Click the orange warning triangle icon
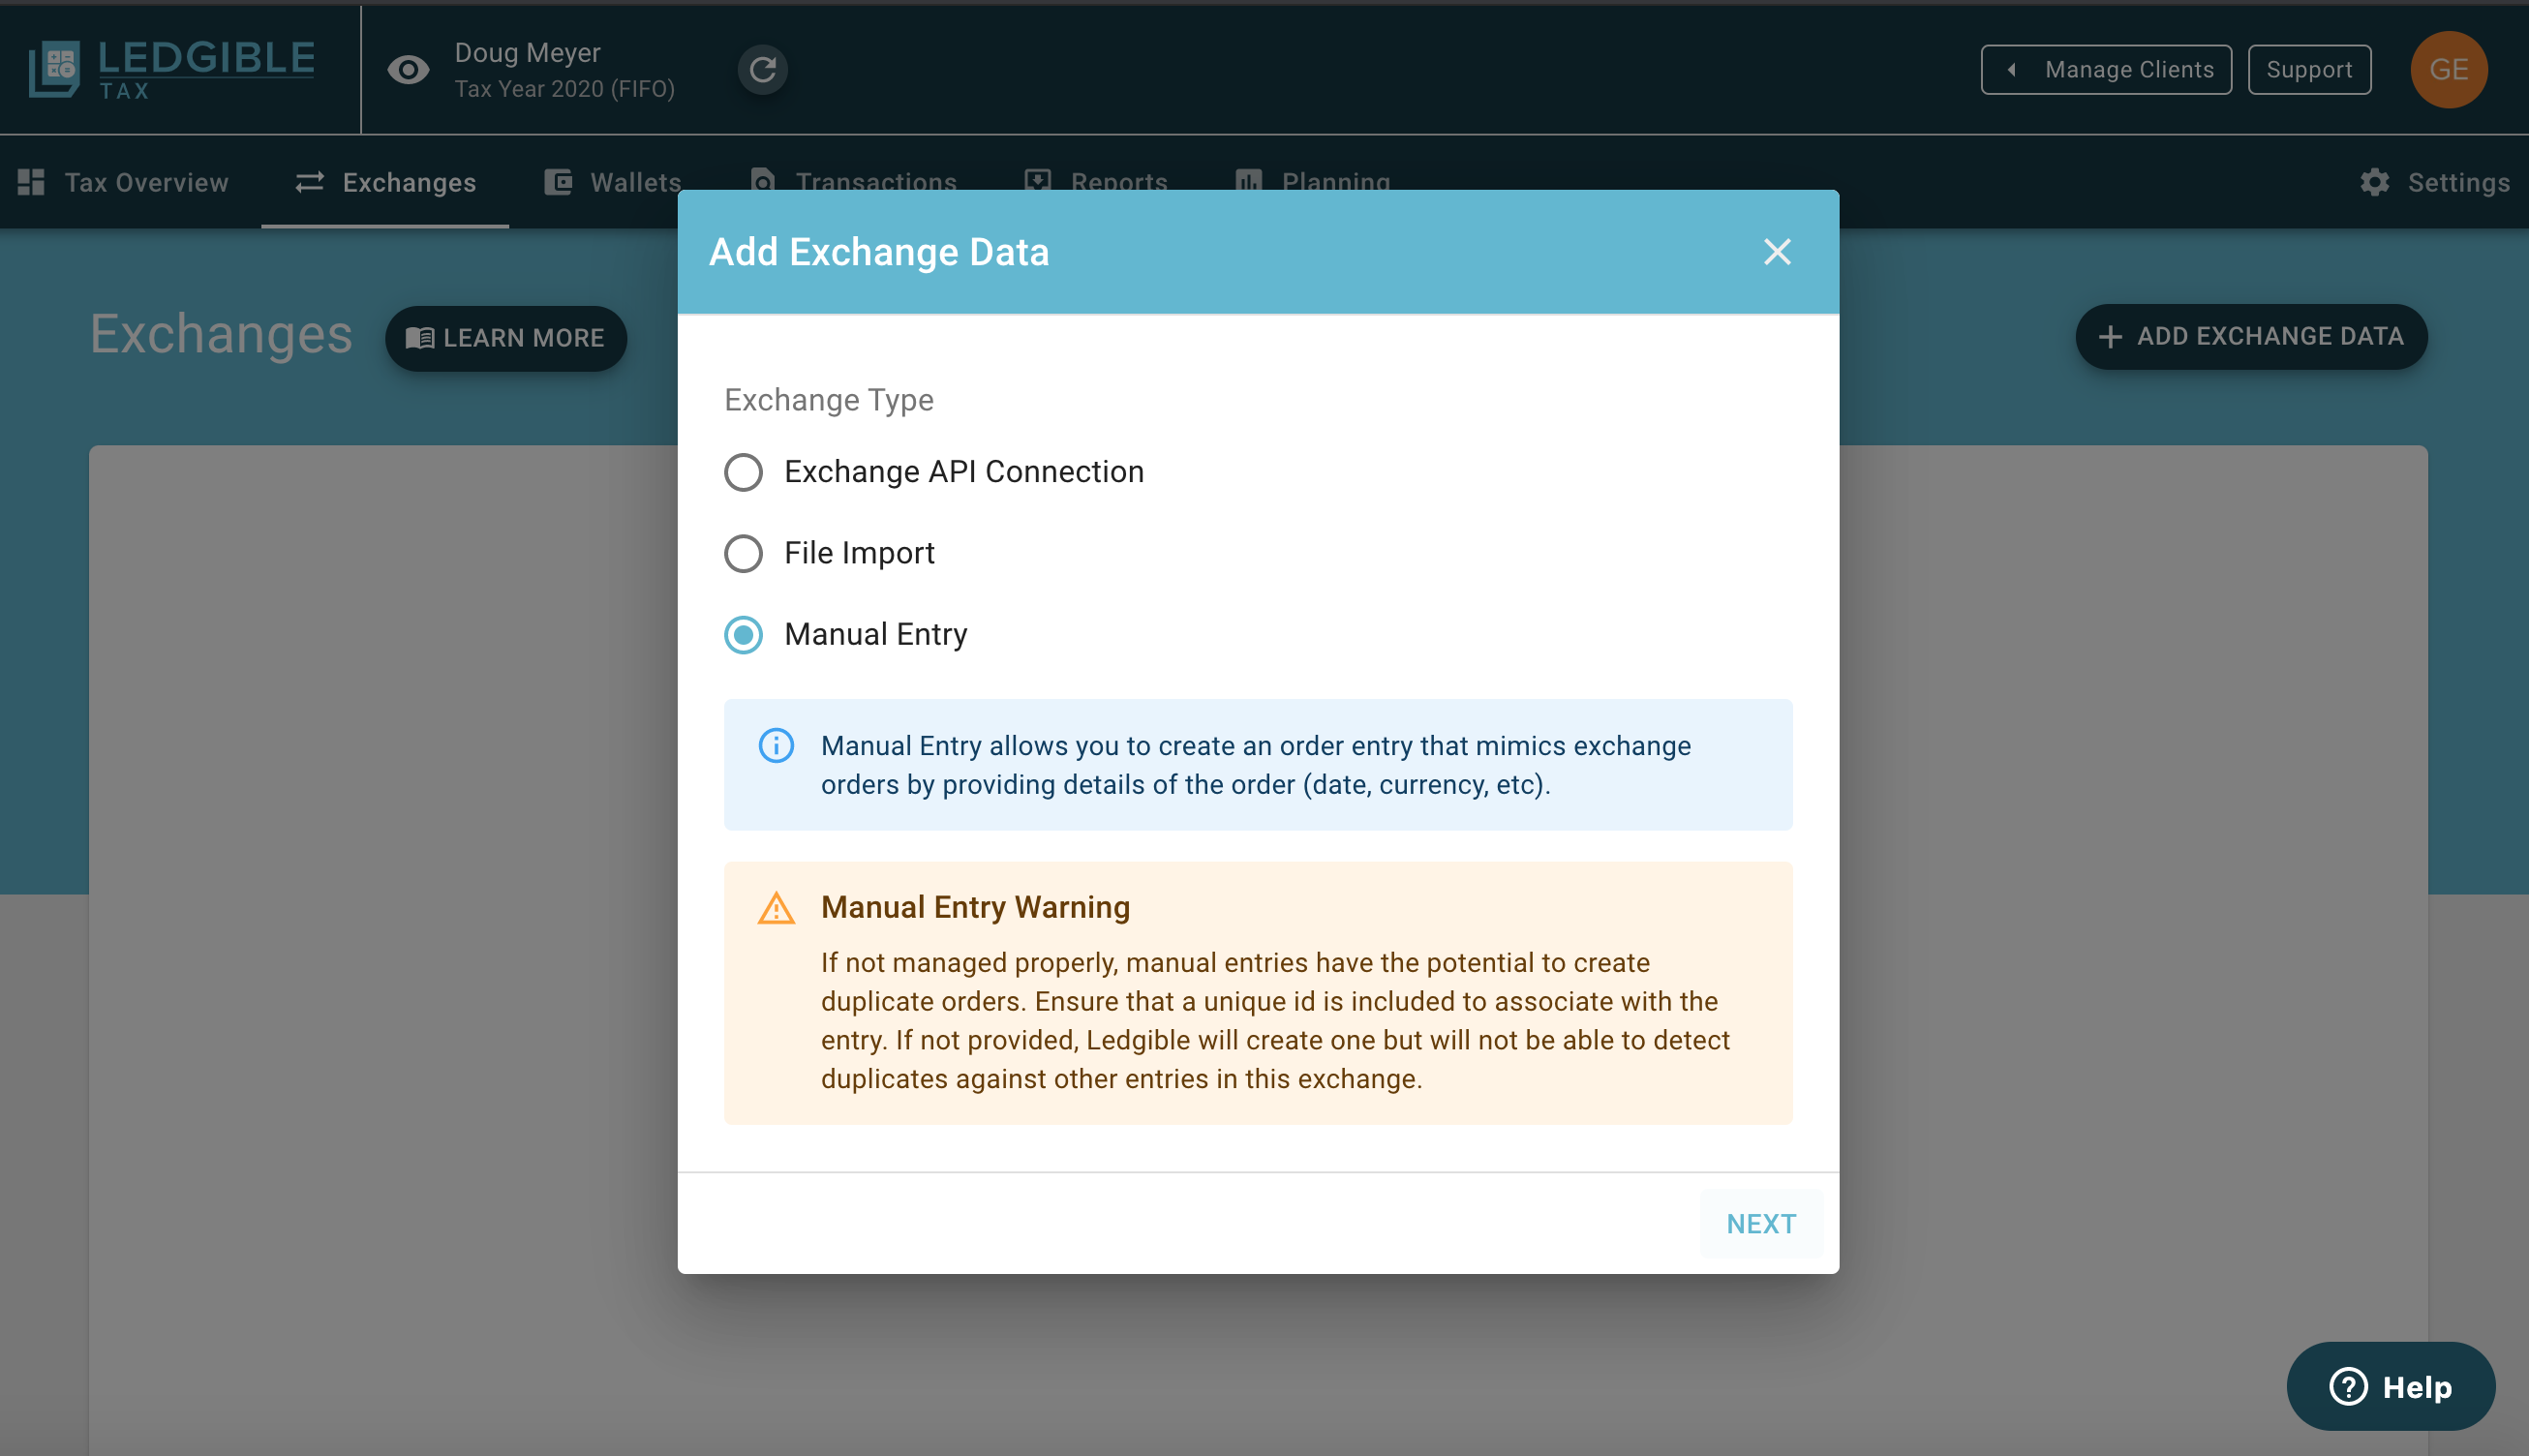The width and height of the screenshot is (2529, 1456). click(776, 908)
